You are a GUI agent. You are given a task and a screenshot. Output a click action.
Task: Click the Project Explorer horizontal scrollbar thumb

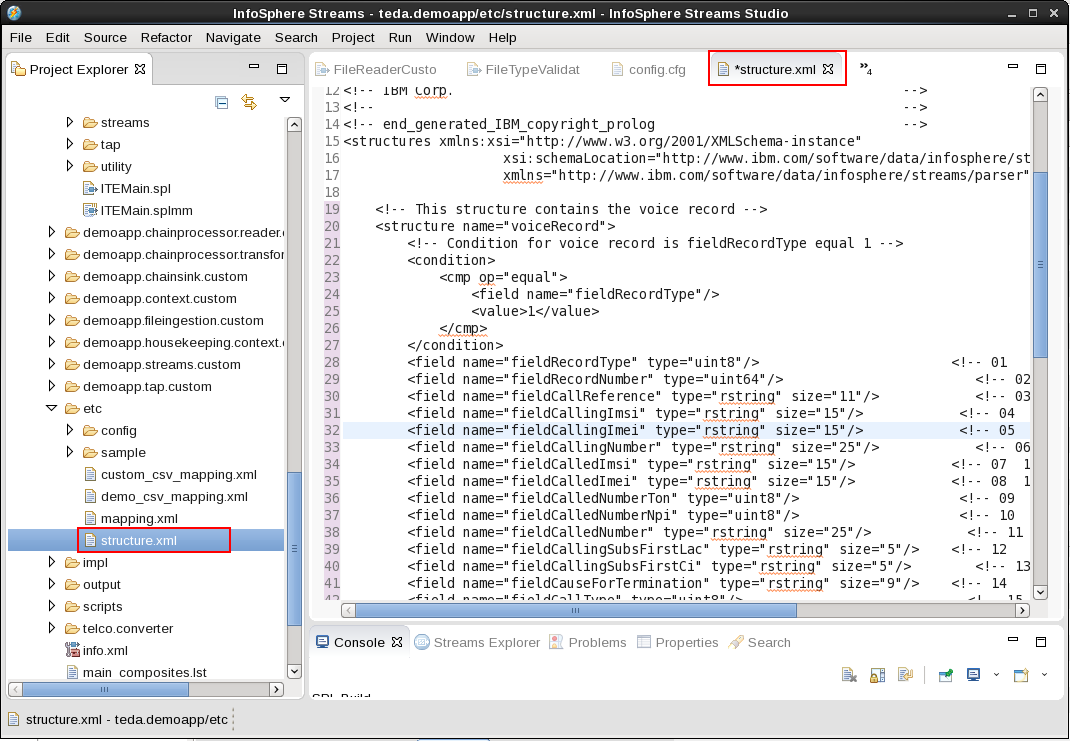pyautogui.click(x=105, y=689)
